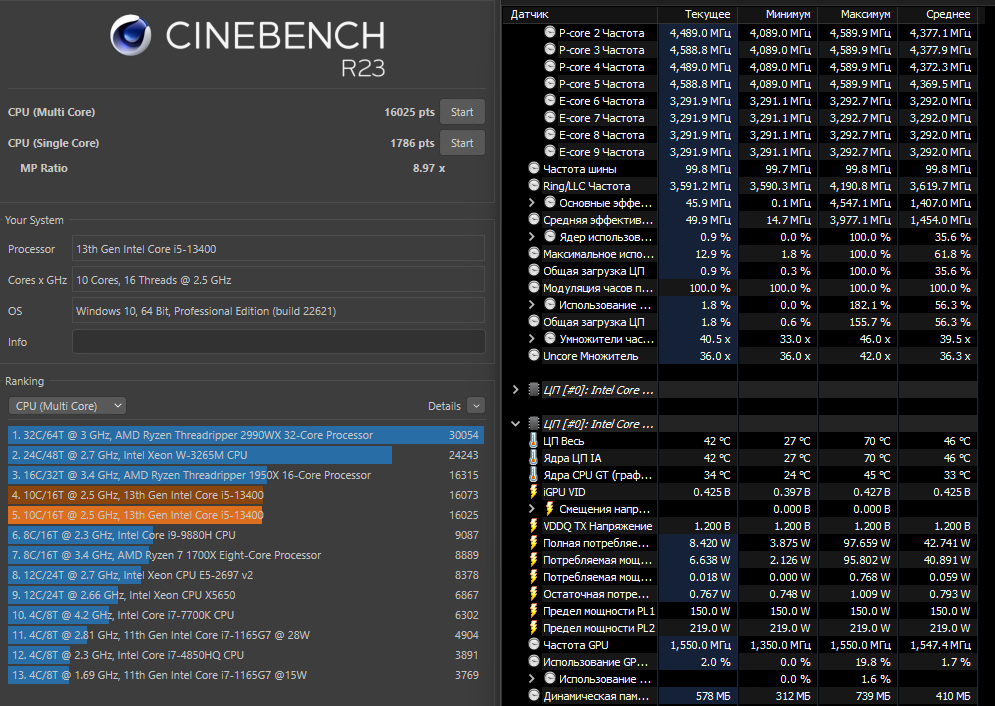Click the clock icon of P-core 2 Частота
Screen dimensions: 995x706
pos(550,32)
